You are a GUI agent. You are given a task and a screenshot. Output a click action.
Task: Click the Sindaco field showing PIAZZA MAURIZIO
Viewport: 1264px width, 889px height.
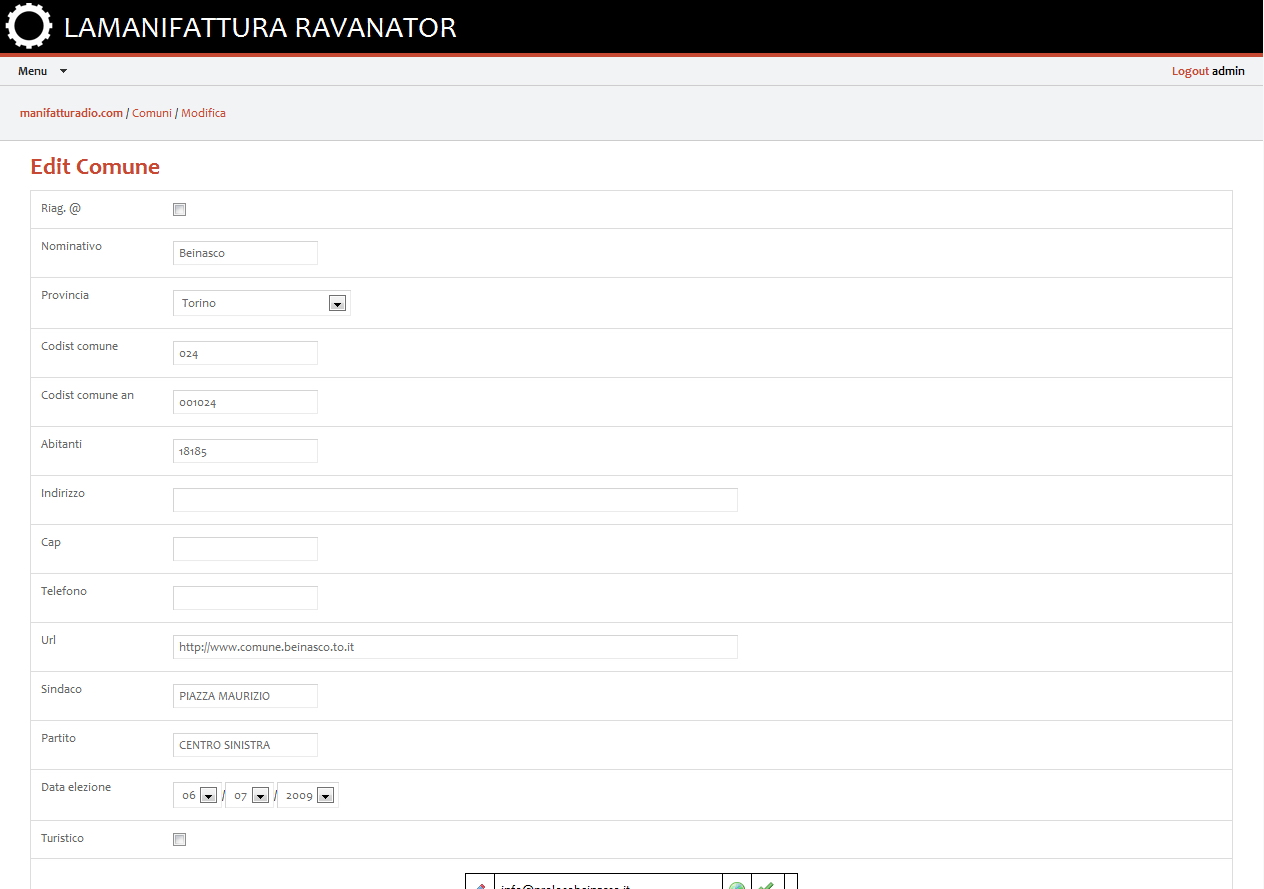[x=245, y=695]
